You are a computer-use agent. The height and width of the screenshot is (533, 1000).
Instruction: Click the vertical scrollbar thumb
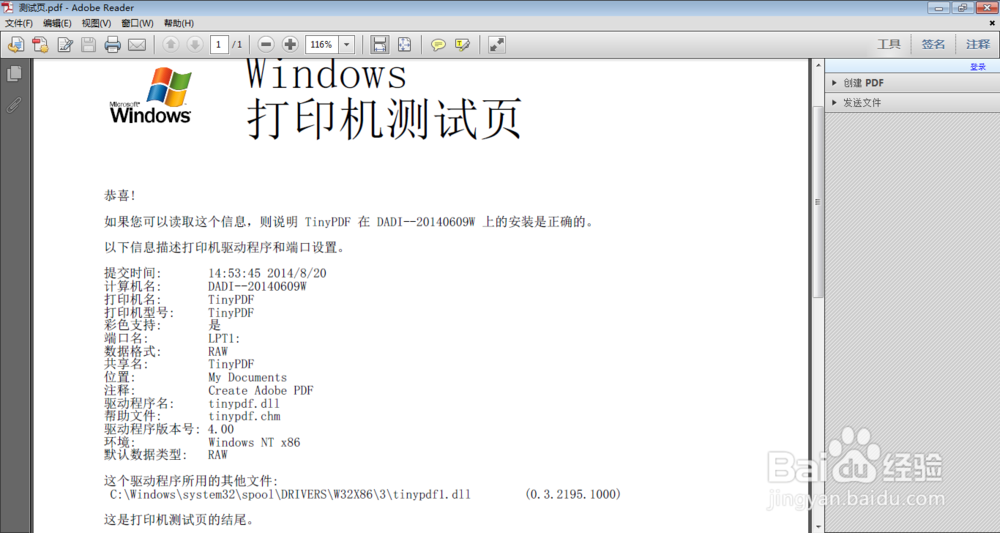[x=818, y=201]
